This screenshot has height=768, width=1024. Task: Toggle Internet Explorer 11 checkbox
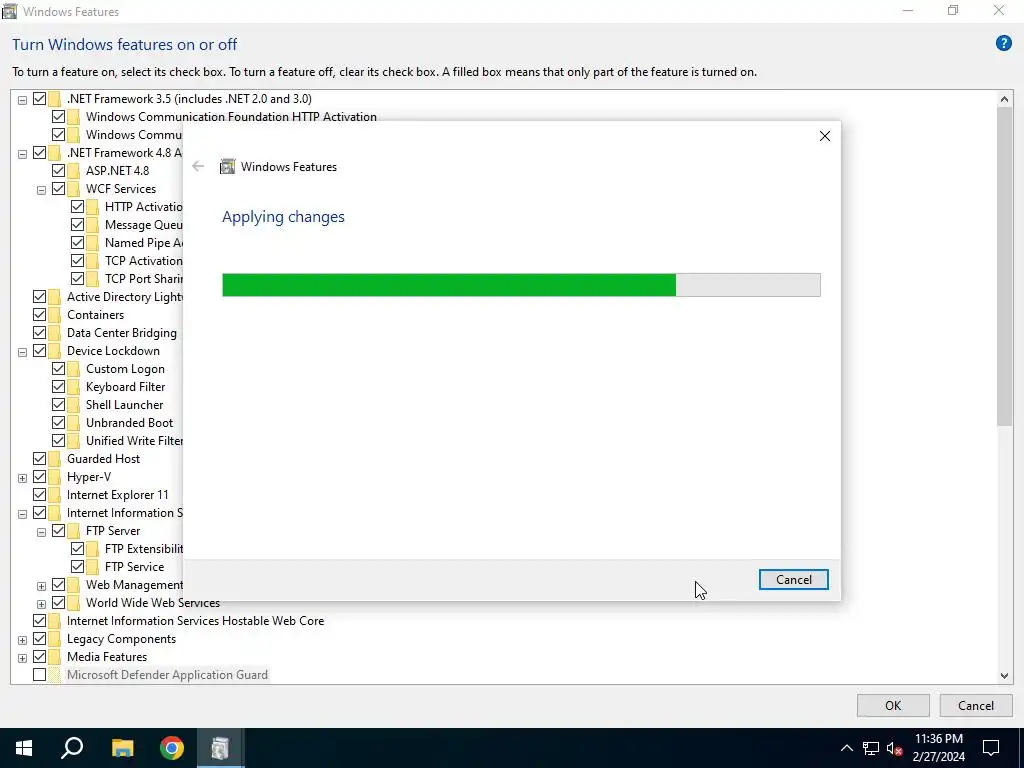(x=39, y=495)
